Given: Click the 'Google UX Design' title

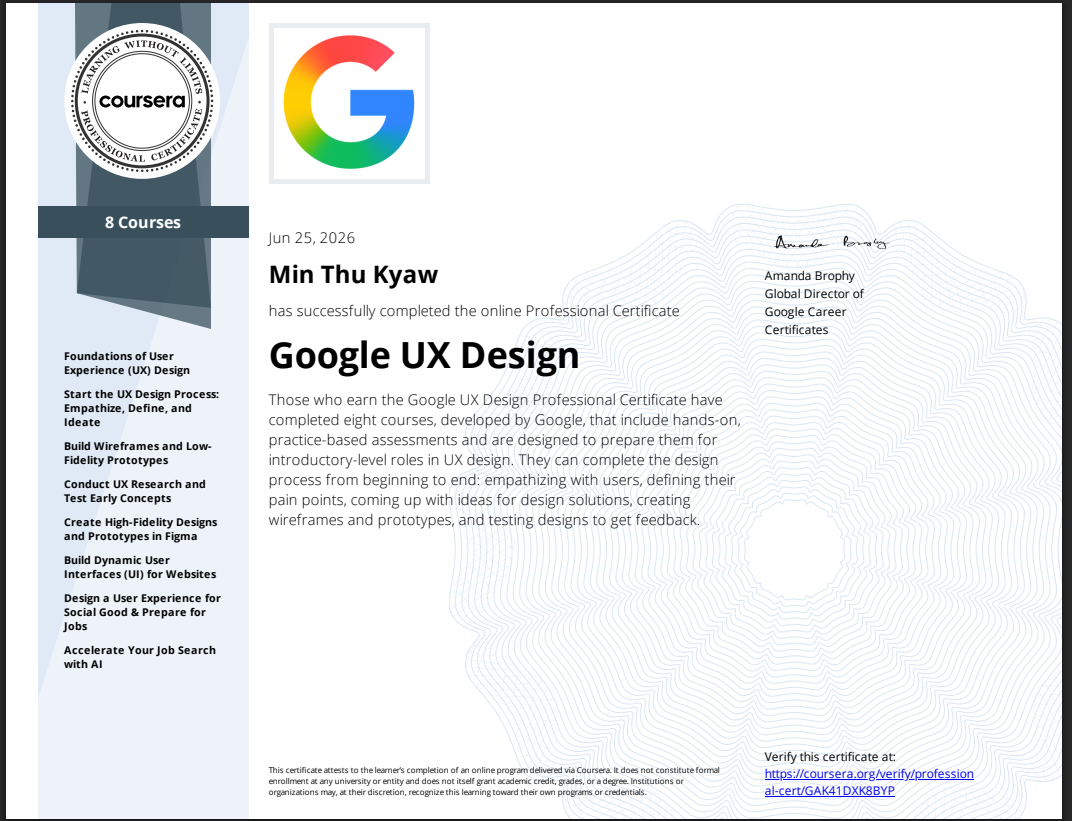Looking at the screenshot, I should tap(424, 355).
